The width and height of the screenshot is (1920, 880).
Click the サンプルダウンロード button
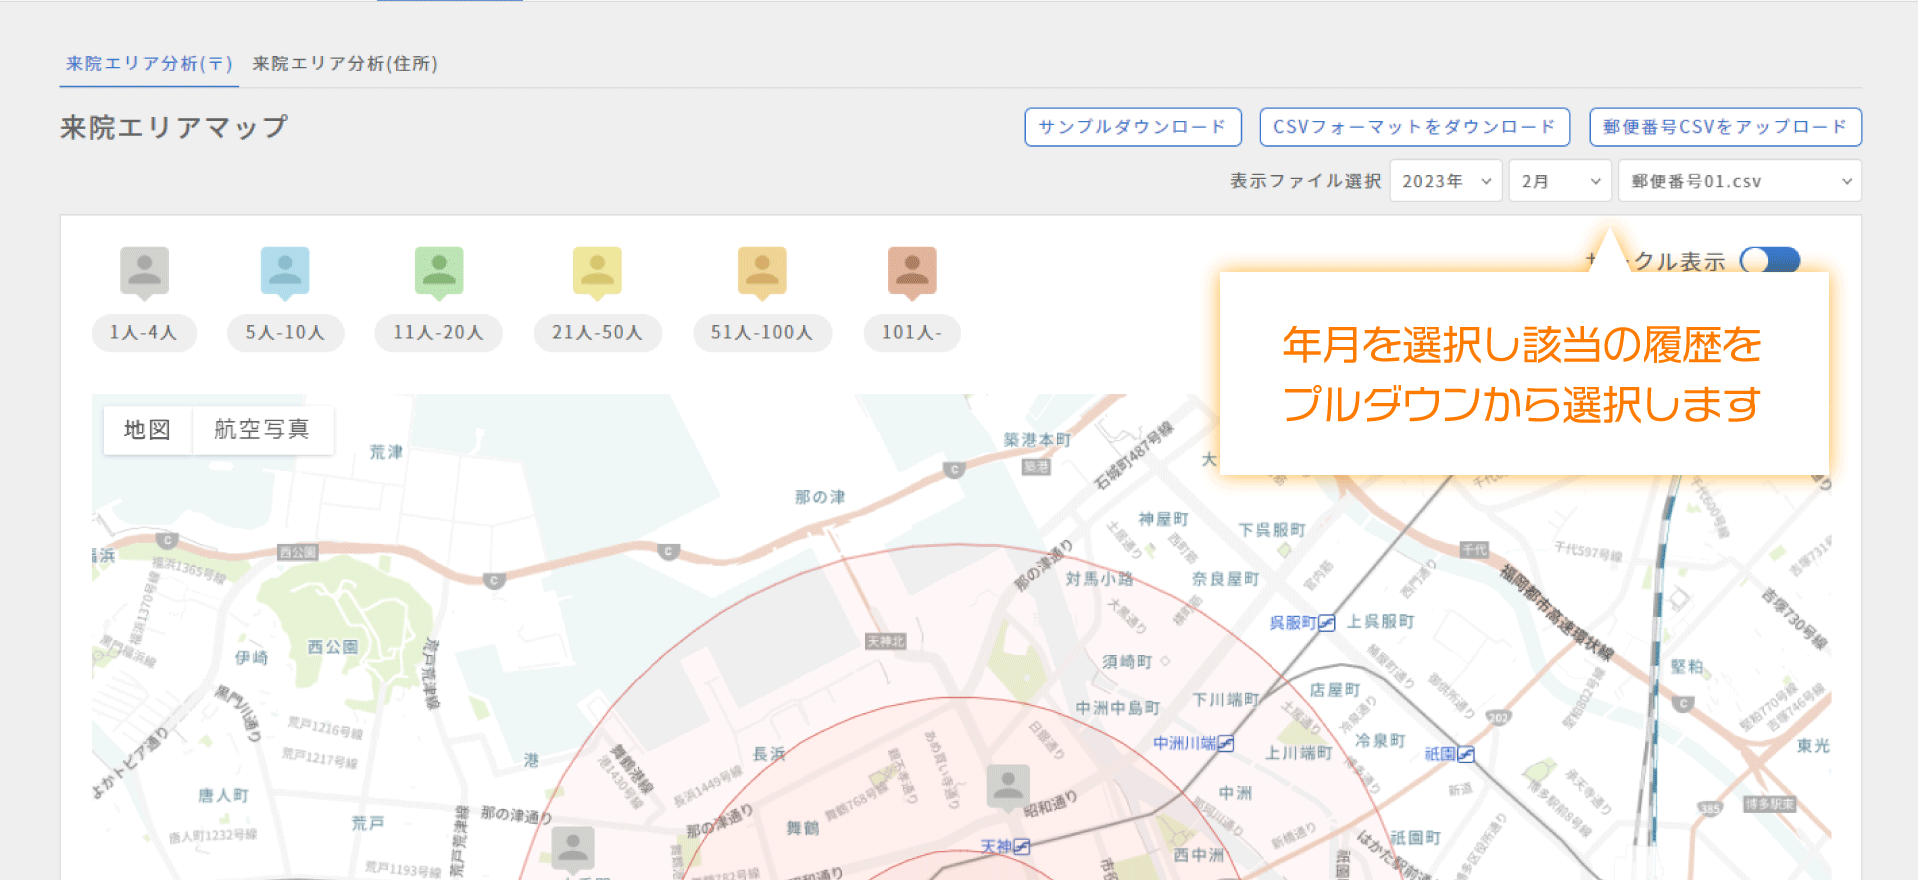point(1133,127)
